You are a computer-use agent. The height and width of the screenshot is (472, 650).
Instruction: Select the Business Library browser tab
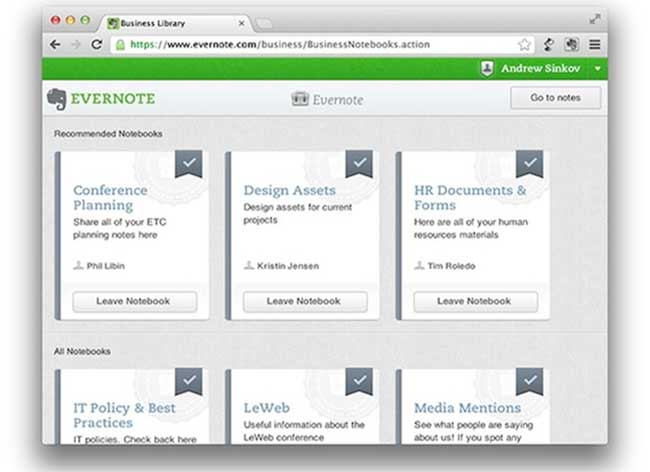click(174, 23)
